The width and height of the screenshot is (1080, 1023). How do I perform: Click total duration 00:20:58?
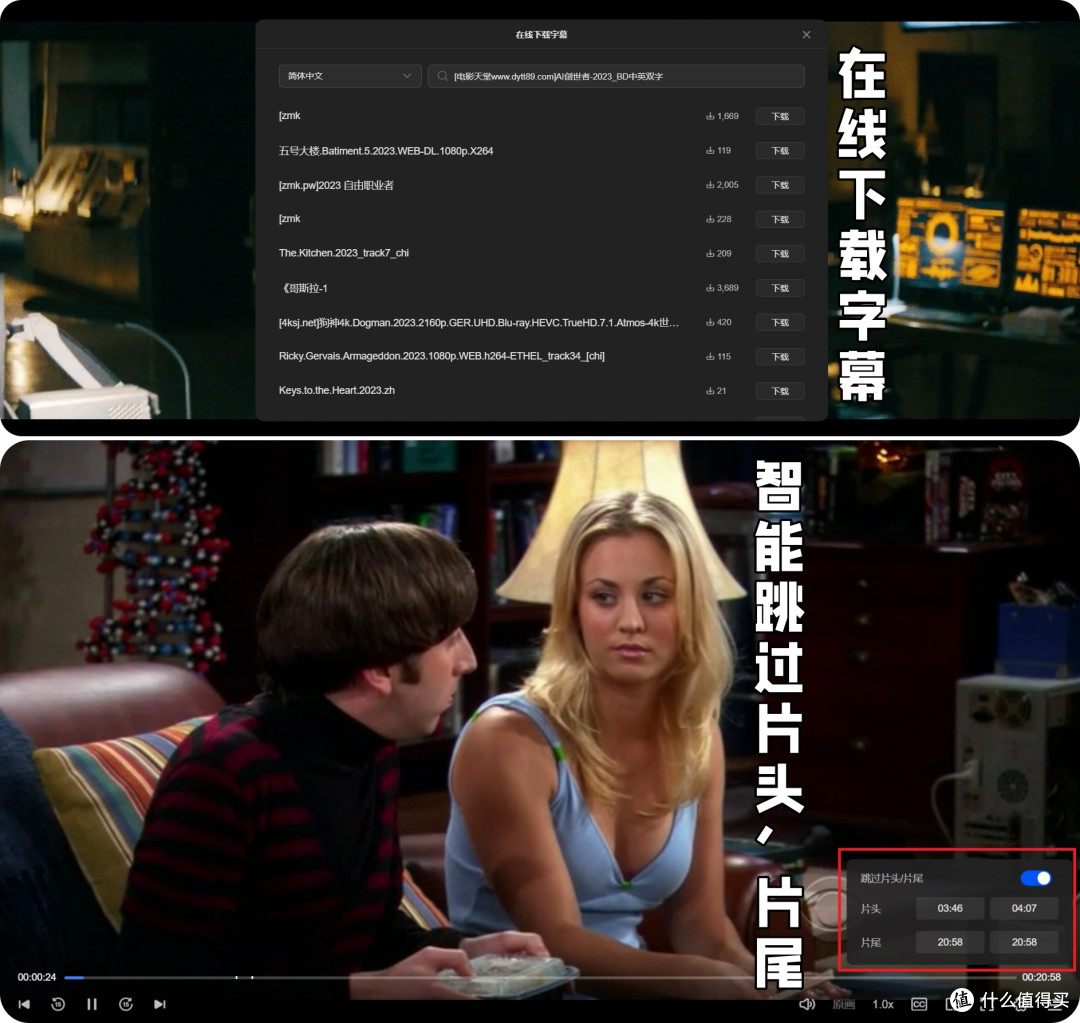click(1041, 977)
